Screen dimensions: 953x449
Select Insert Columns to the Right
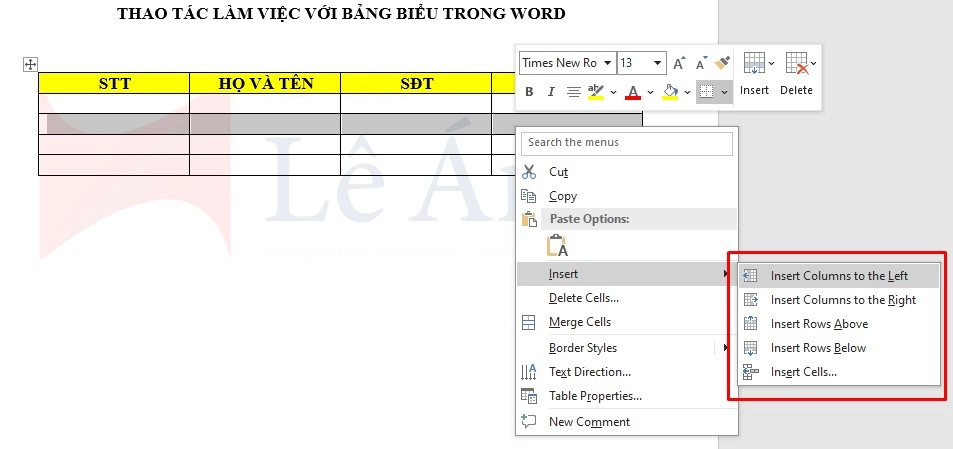point(843,300)
